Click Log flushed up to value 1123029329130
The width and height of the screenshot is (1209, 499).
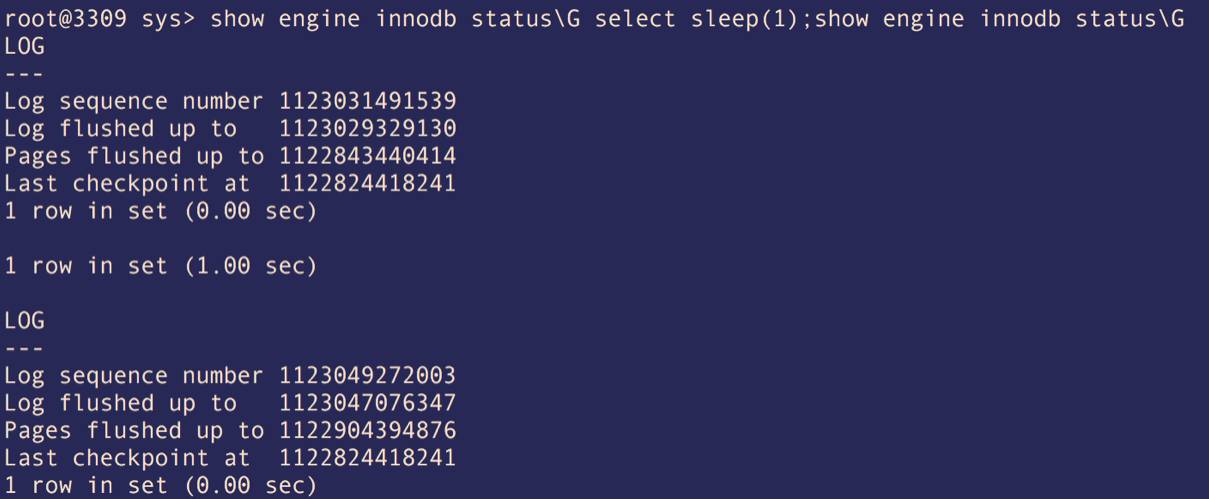coord(368,129)
